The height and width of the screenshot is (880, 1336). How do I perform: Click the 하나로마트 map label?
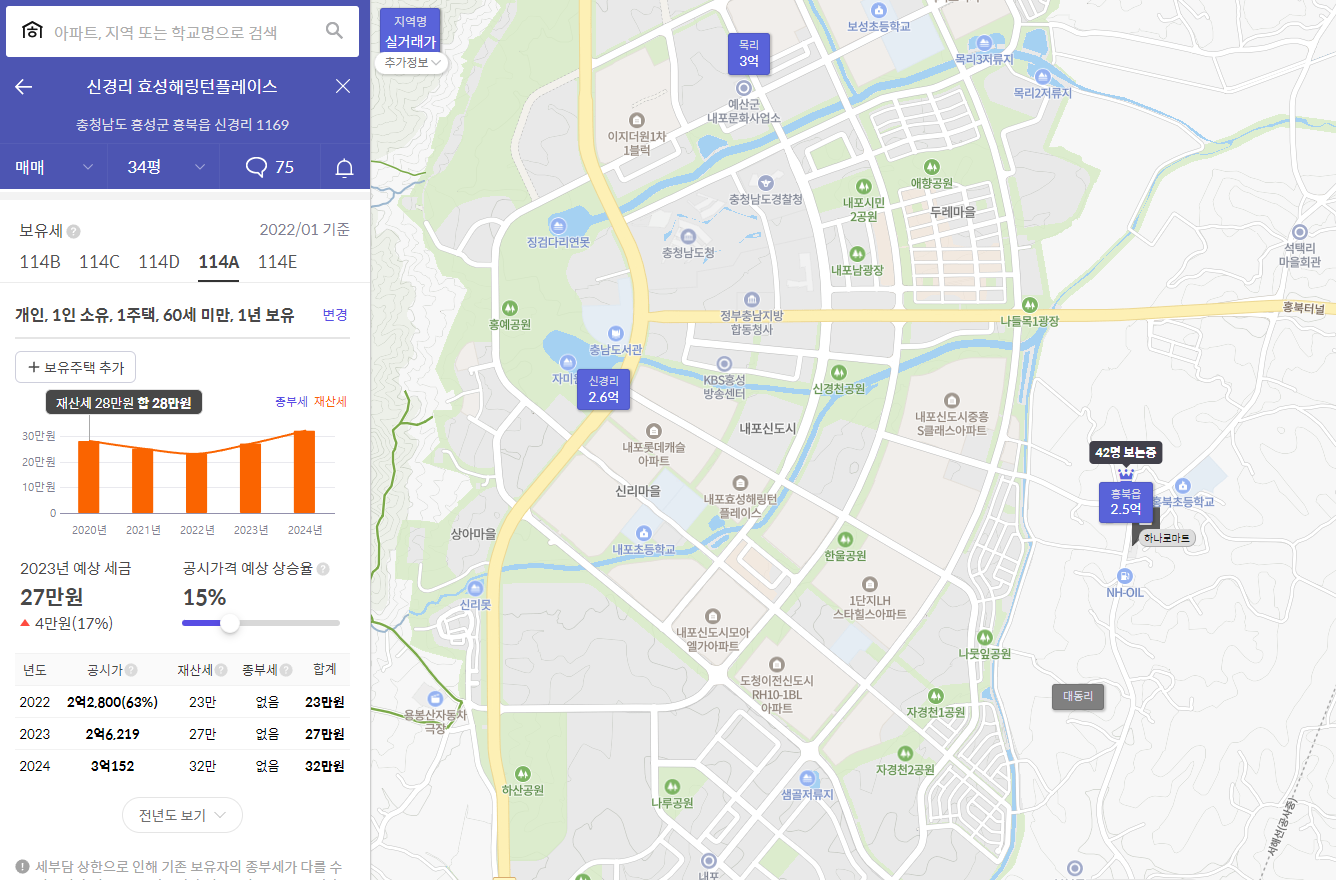(1167, 538)
